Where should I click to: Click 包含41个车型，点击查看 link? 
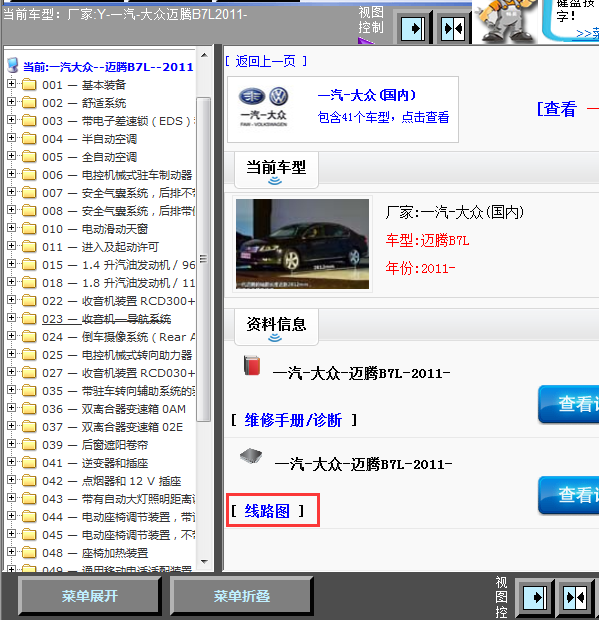(x=383, y=117)
